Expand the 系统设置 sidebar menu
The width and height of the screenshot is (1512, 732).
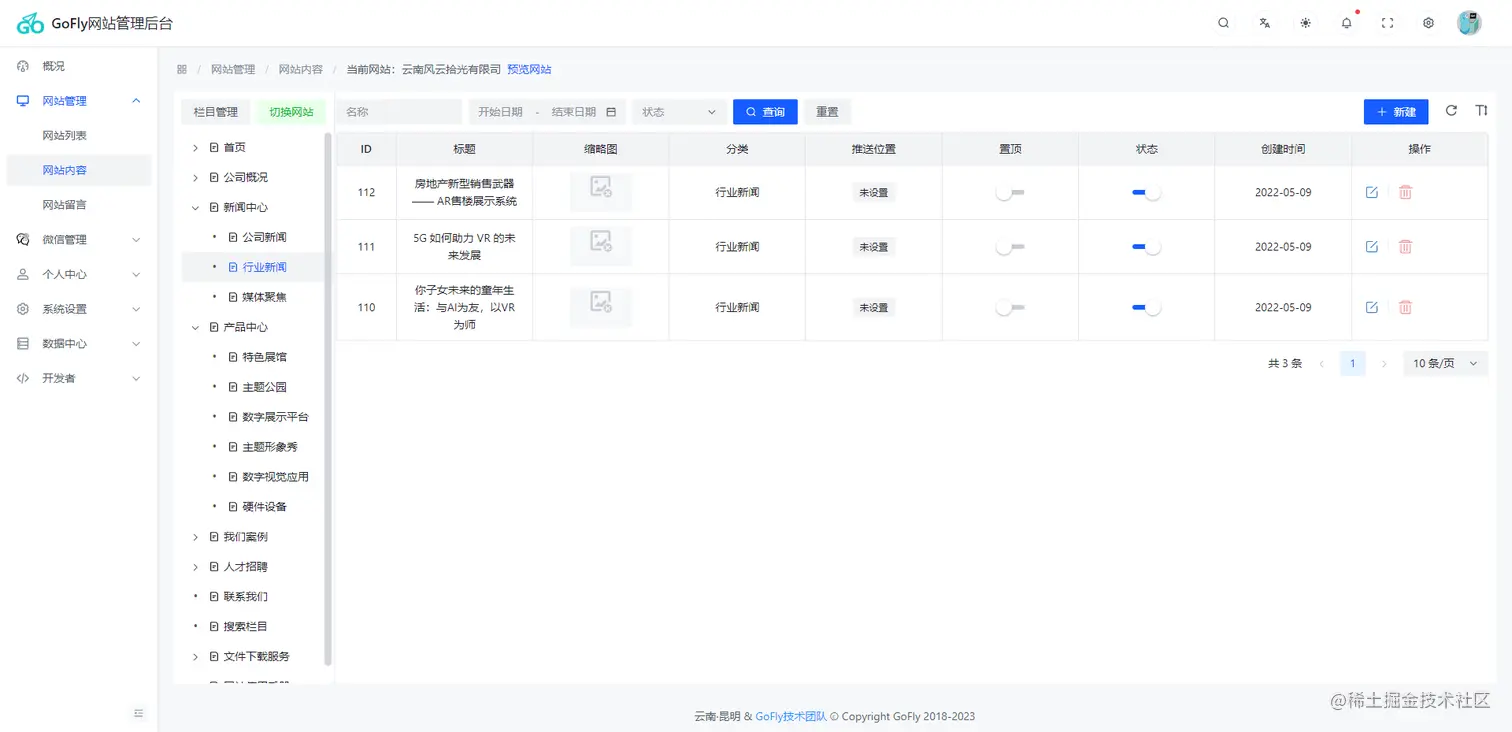click(79, 309)
